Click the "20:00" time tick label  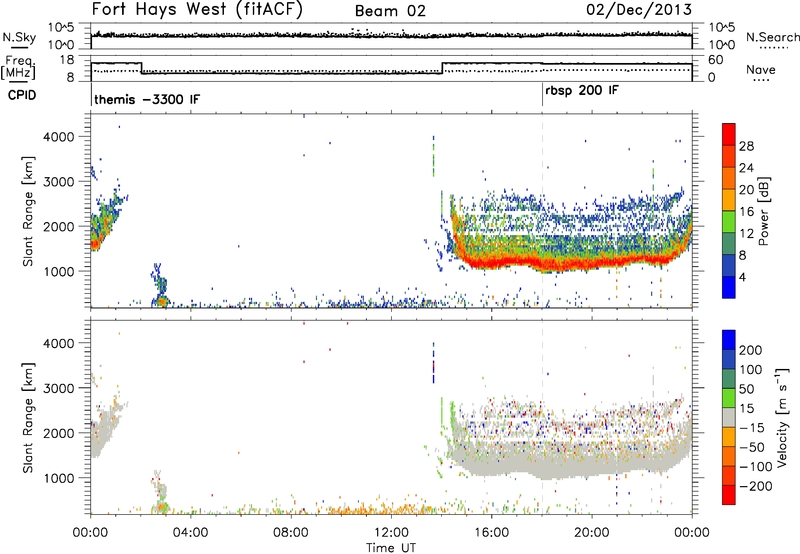[x=591, y=533]
